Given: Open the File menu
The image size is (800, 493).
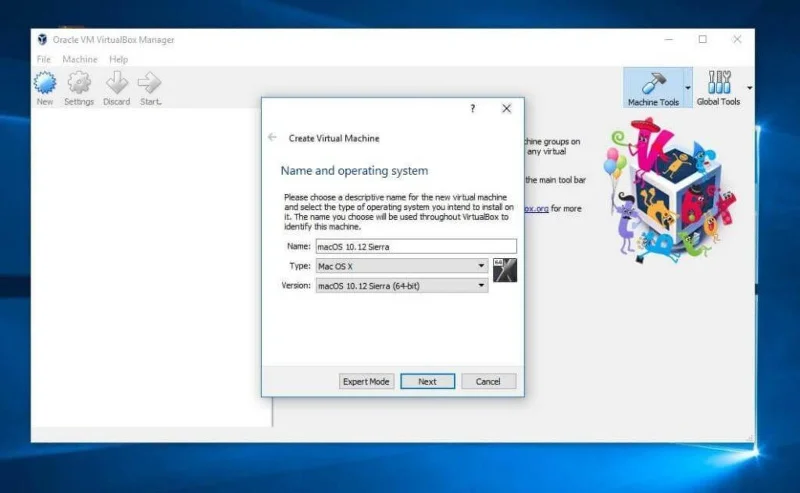Looking at the screenshot, I should (44, 59).
